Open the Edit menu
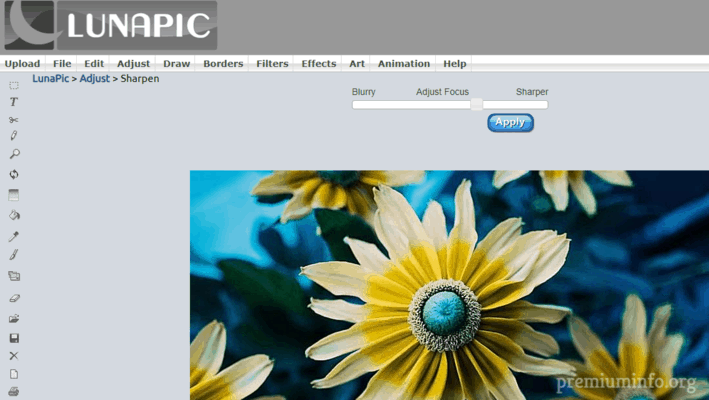 (x=94, y=64)
